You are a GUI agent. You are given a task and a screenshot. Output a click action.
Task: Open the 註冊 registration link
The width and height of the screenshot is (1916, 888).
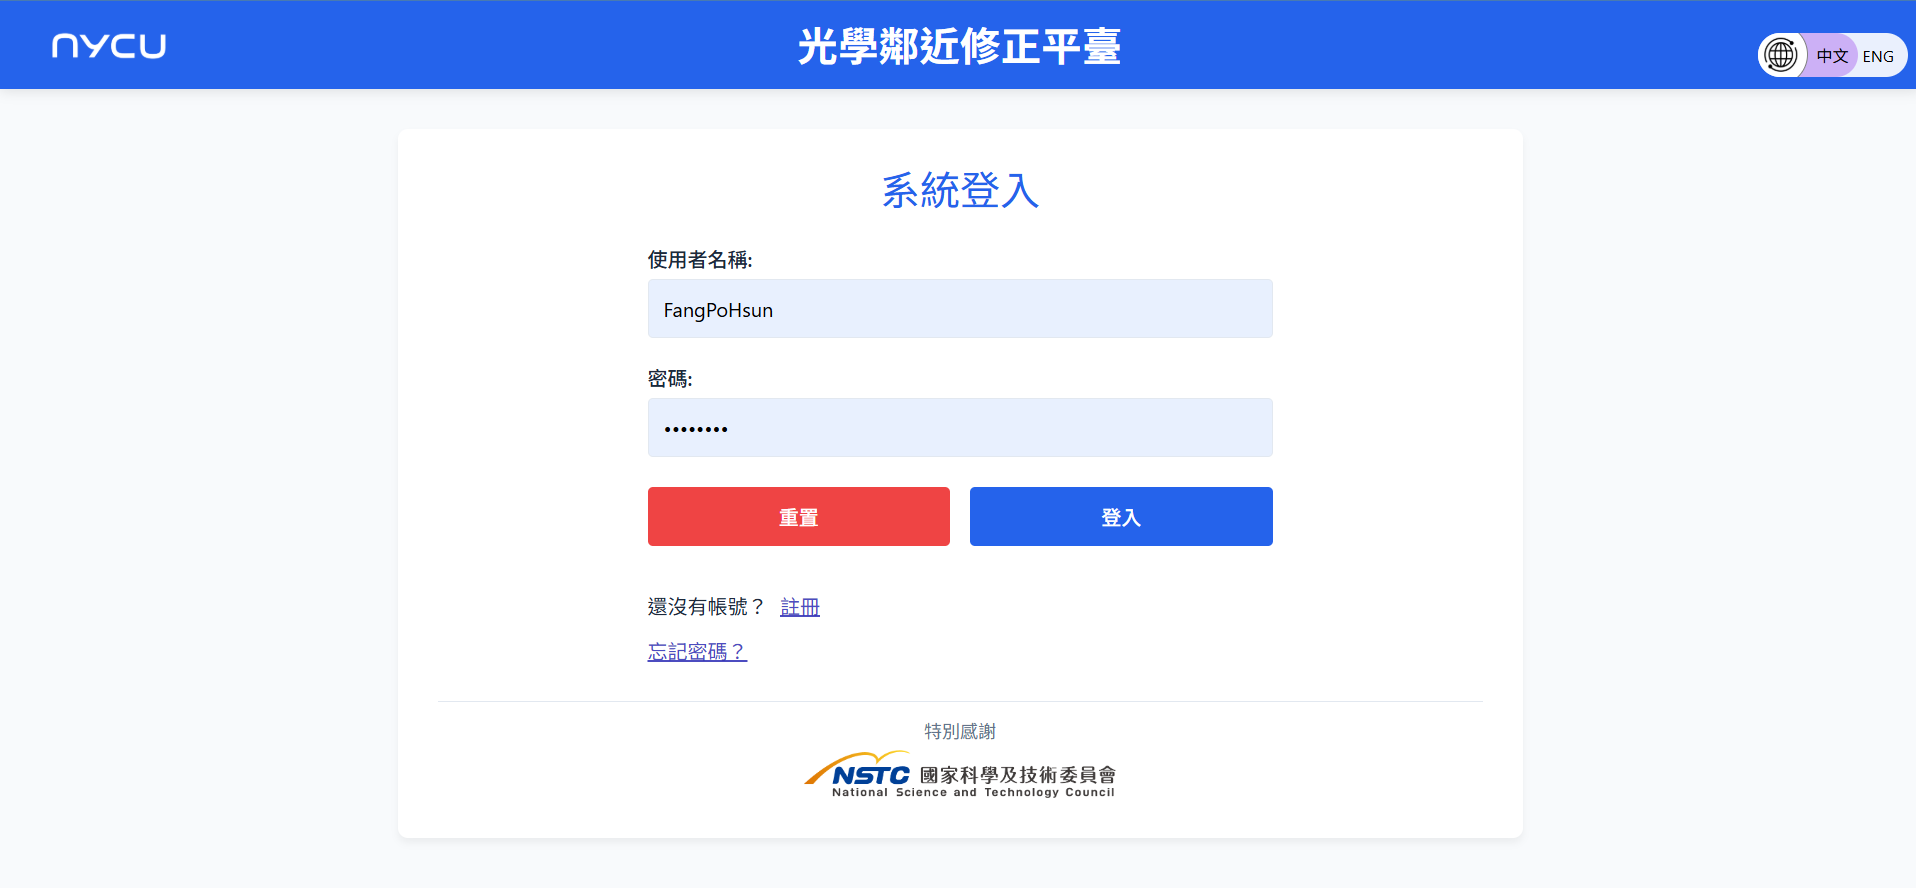coord(799,607)
